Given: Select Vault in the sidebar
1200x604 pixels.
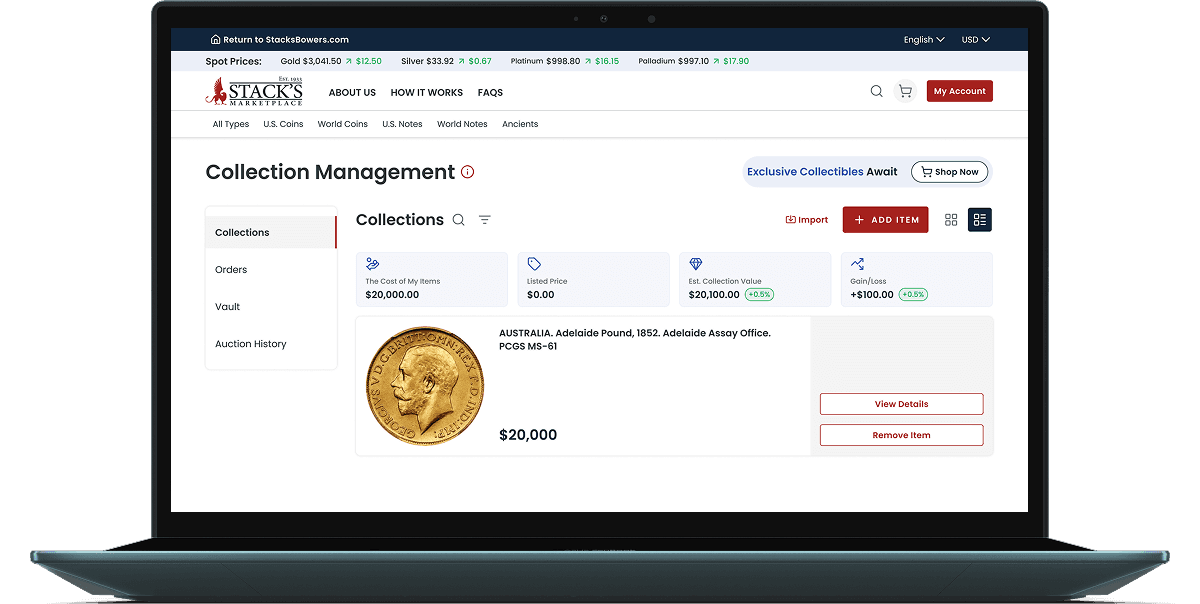Looking at the screenshot, I should click(228, 307).
